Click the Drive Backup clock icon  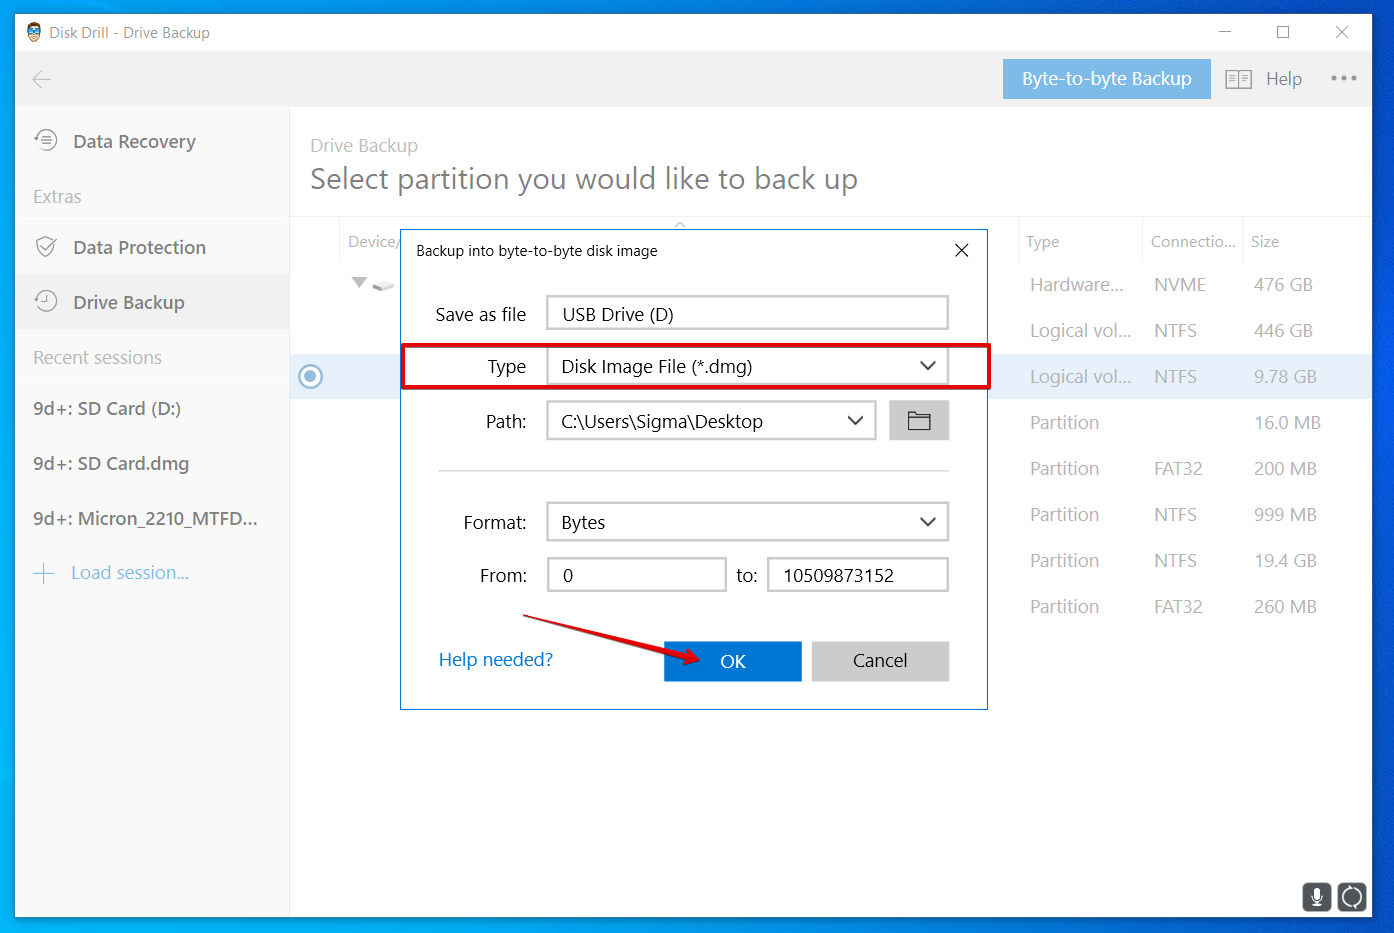(x=46, y=301)
